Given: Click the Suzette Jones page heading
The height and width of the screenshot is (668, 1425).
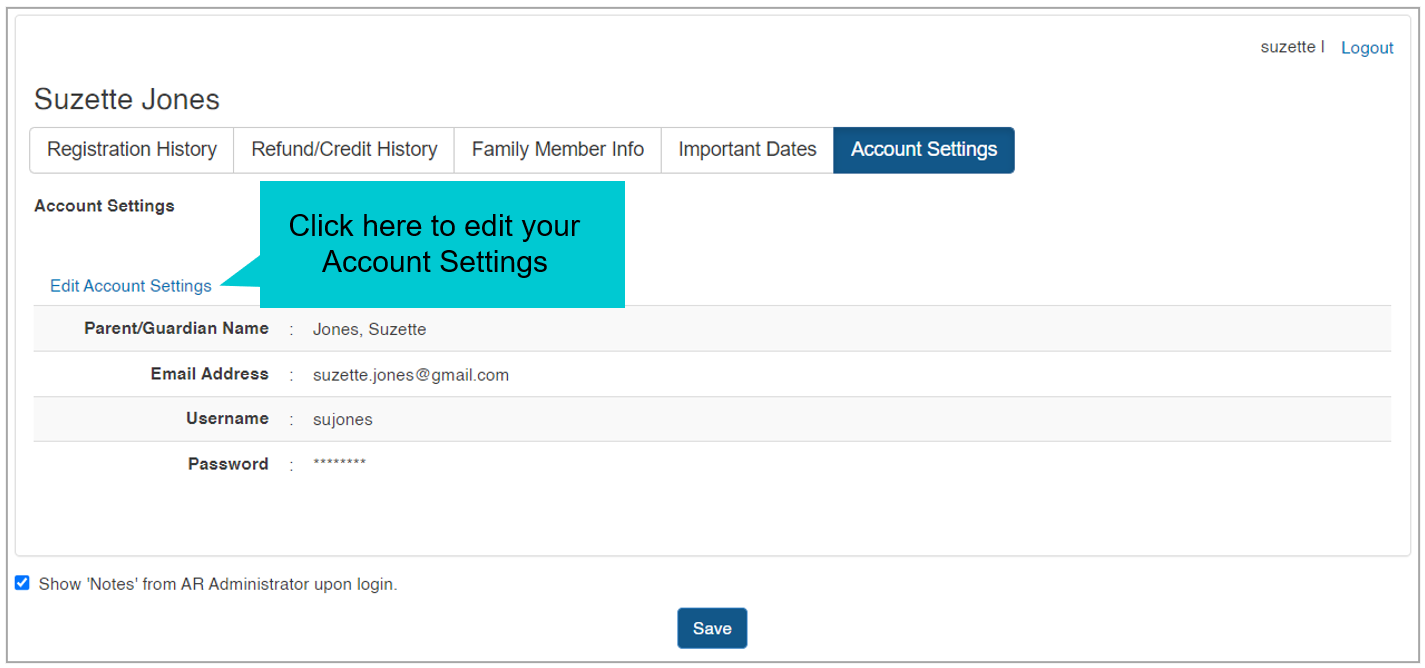Looking at the screenshot, I should click(x=127, y=99).
